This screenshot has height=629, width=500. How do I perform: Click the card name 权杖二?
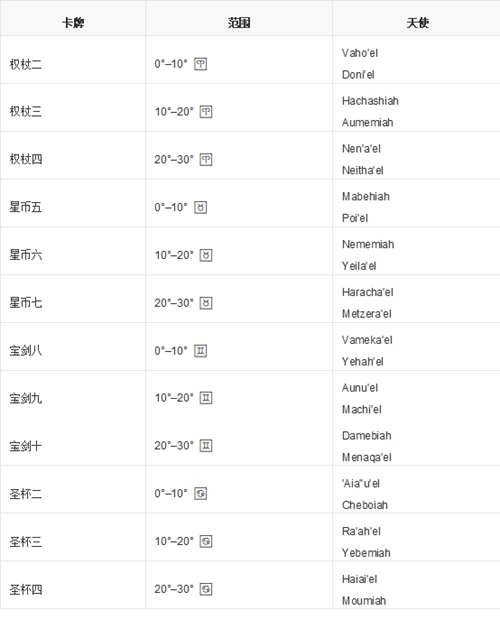click(x=26, y=64)
